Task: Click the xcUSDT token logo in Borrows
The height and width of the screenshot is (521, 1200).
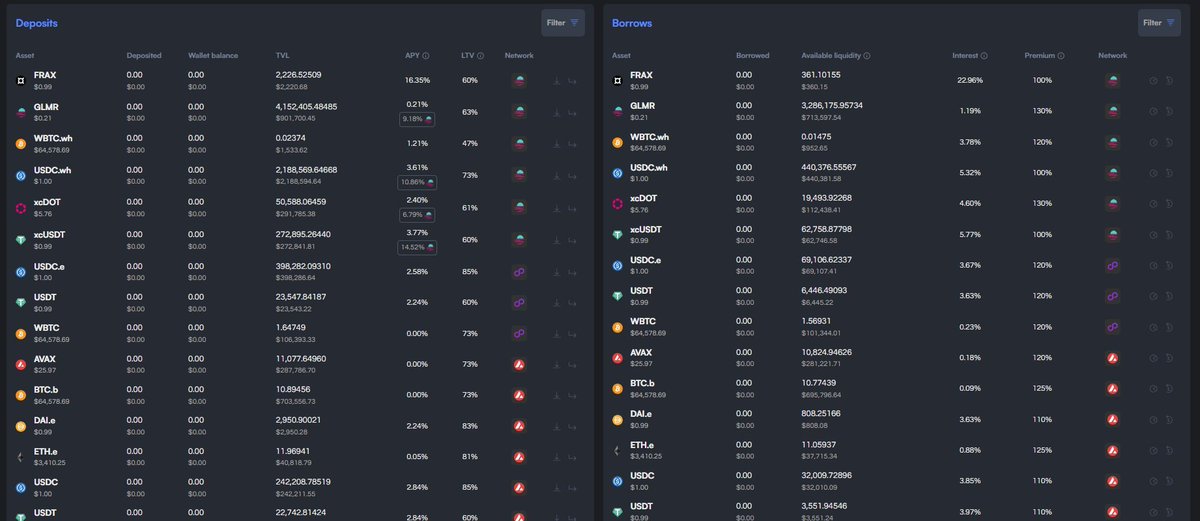Action: 618,235
